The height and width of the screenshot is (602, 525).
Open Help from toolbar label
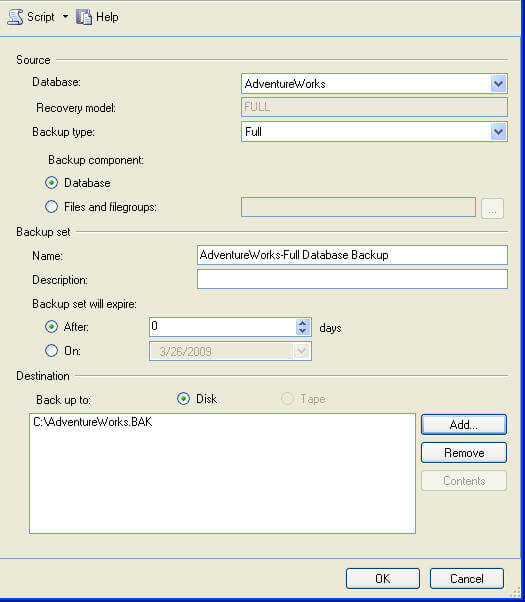pyautogui.click(x=107, y=17)
